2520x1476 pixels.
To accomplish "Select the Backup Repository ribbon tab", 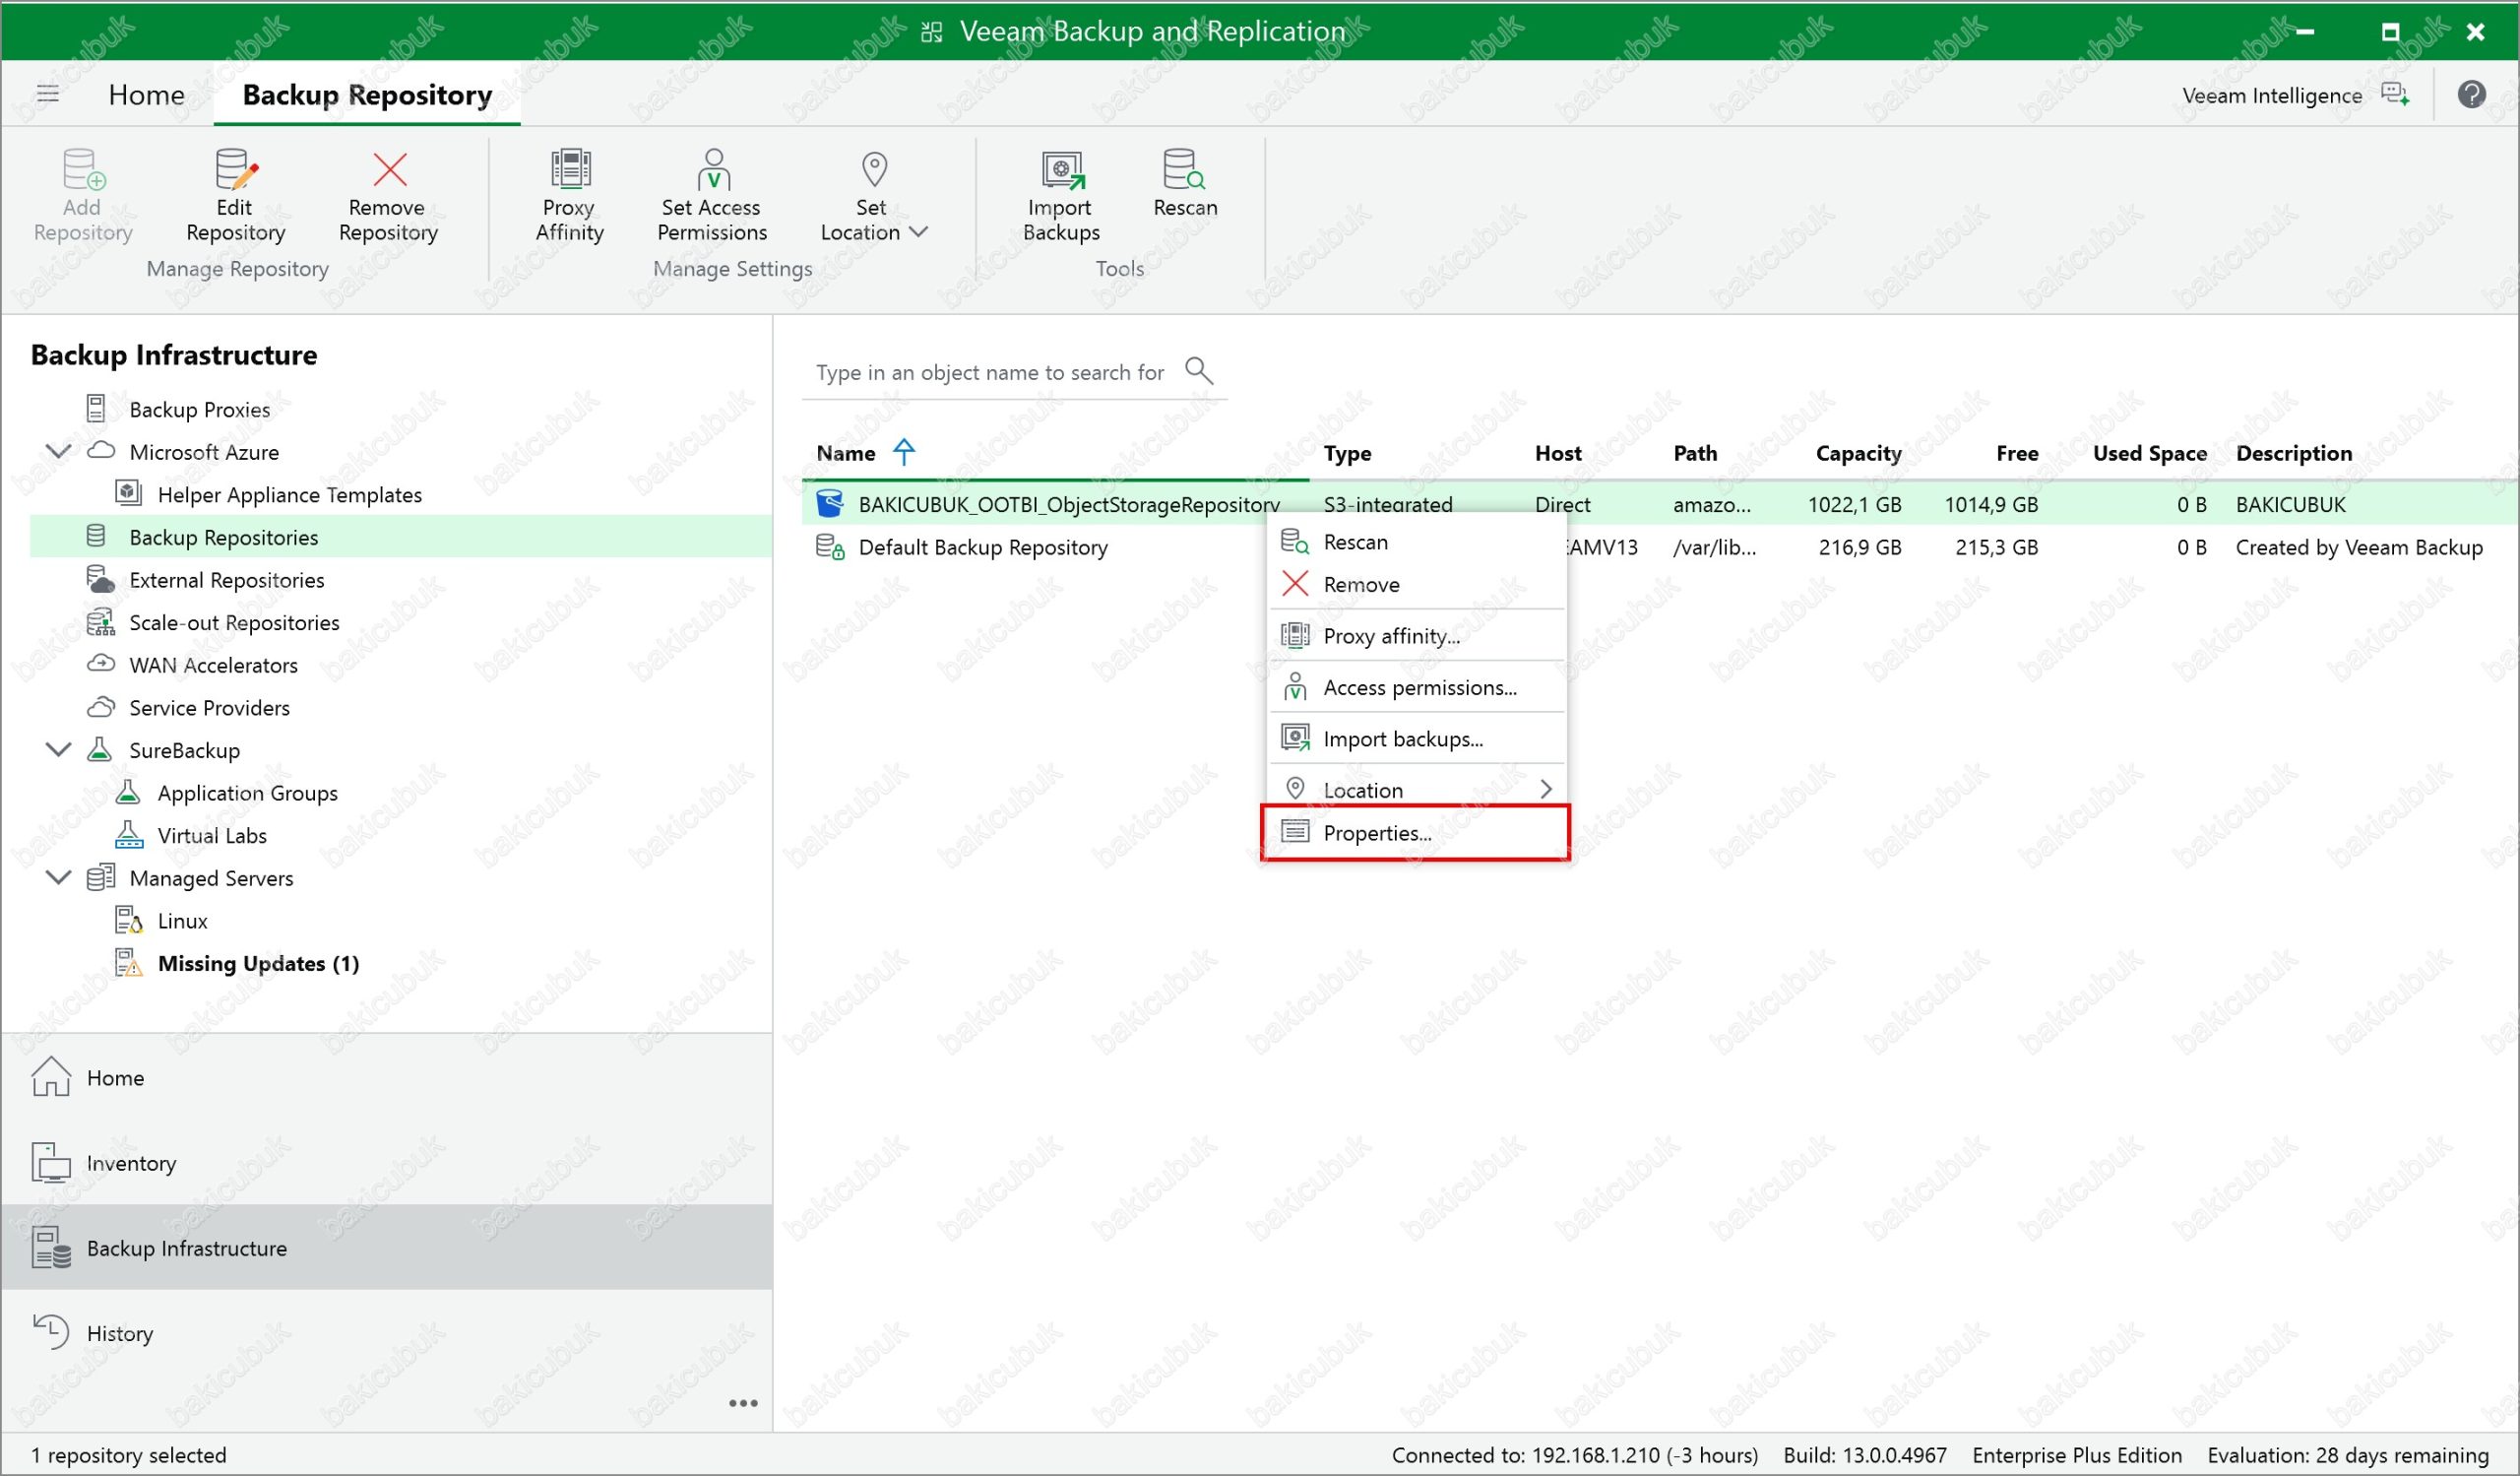I will 367,95.
